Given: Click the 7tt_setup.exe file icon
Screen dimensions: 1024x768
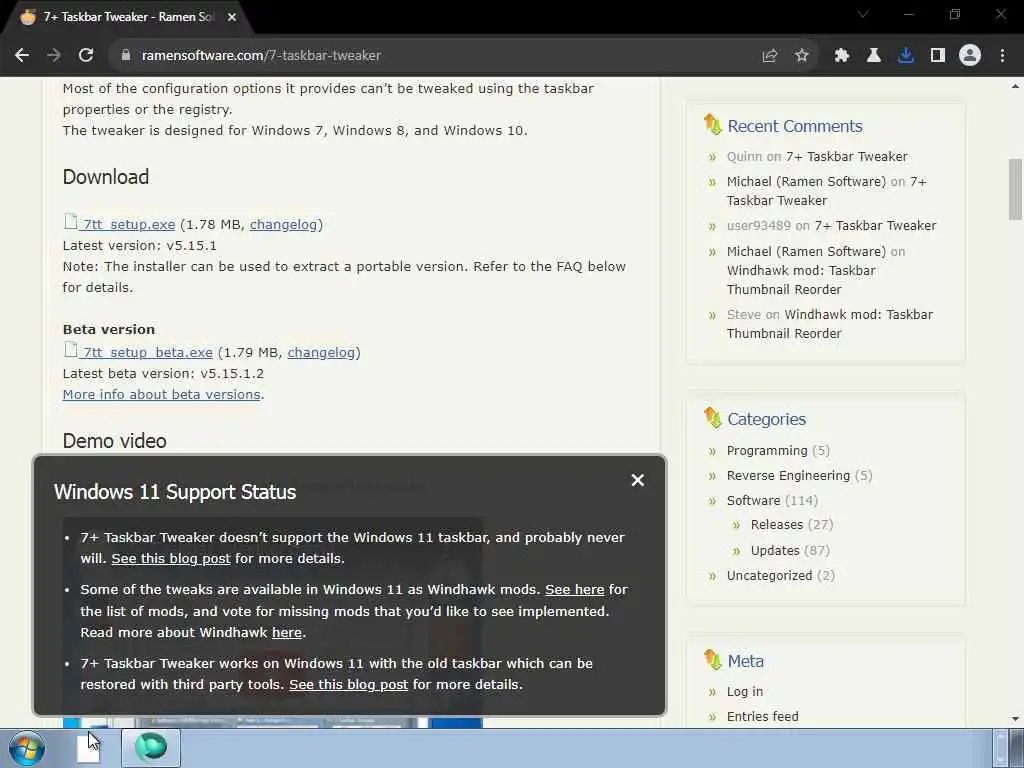Looking at the screenshot, I should pyautogui.click(x=71, y=222).
